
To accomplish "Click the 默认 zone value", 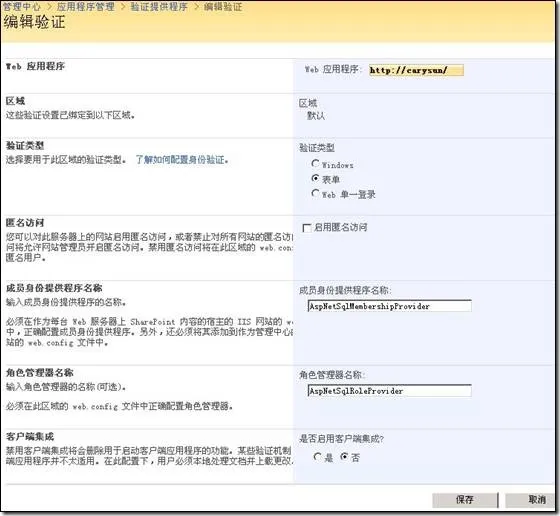I will [316, 116].
